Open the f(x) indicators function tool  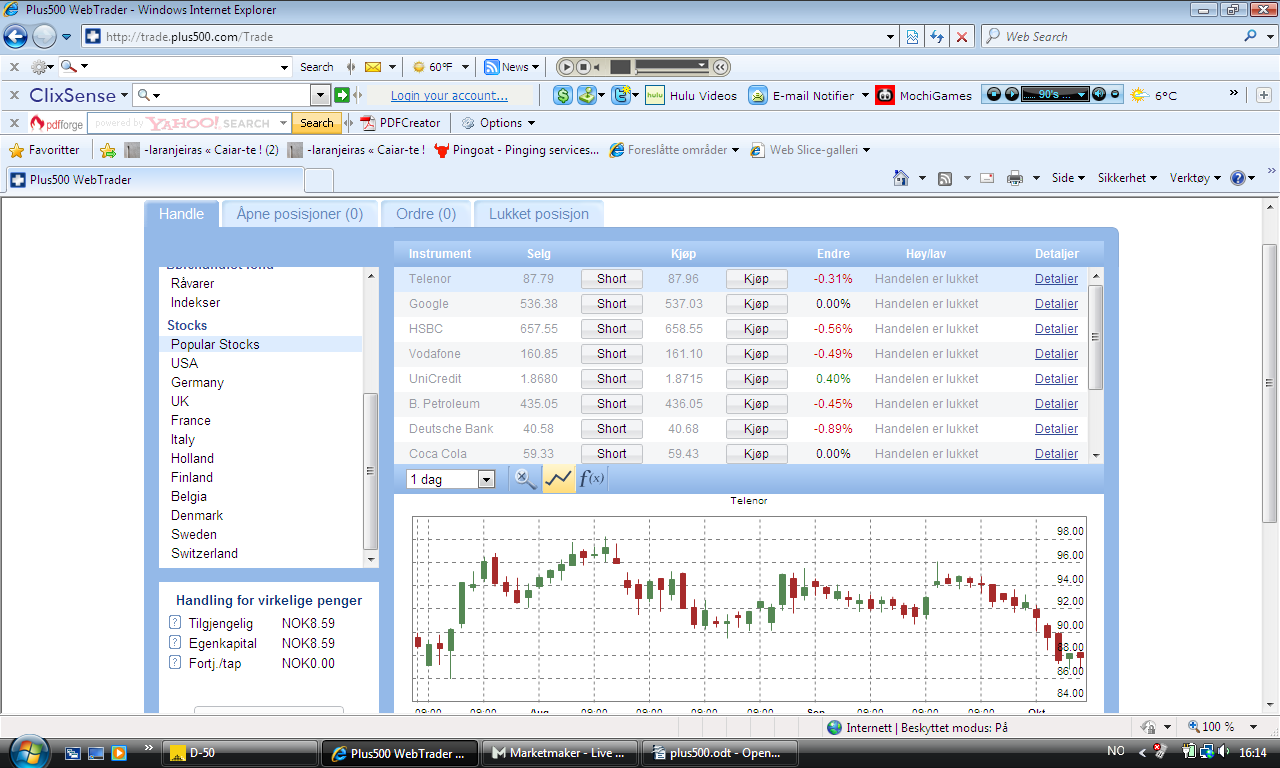(x=592, y=478)
